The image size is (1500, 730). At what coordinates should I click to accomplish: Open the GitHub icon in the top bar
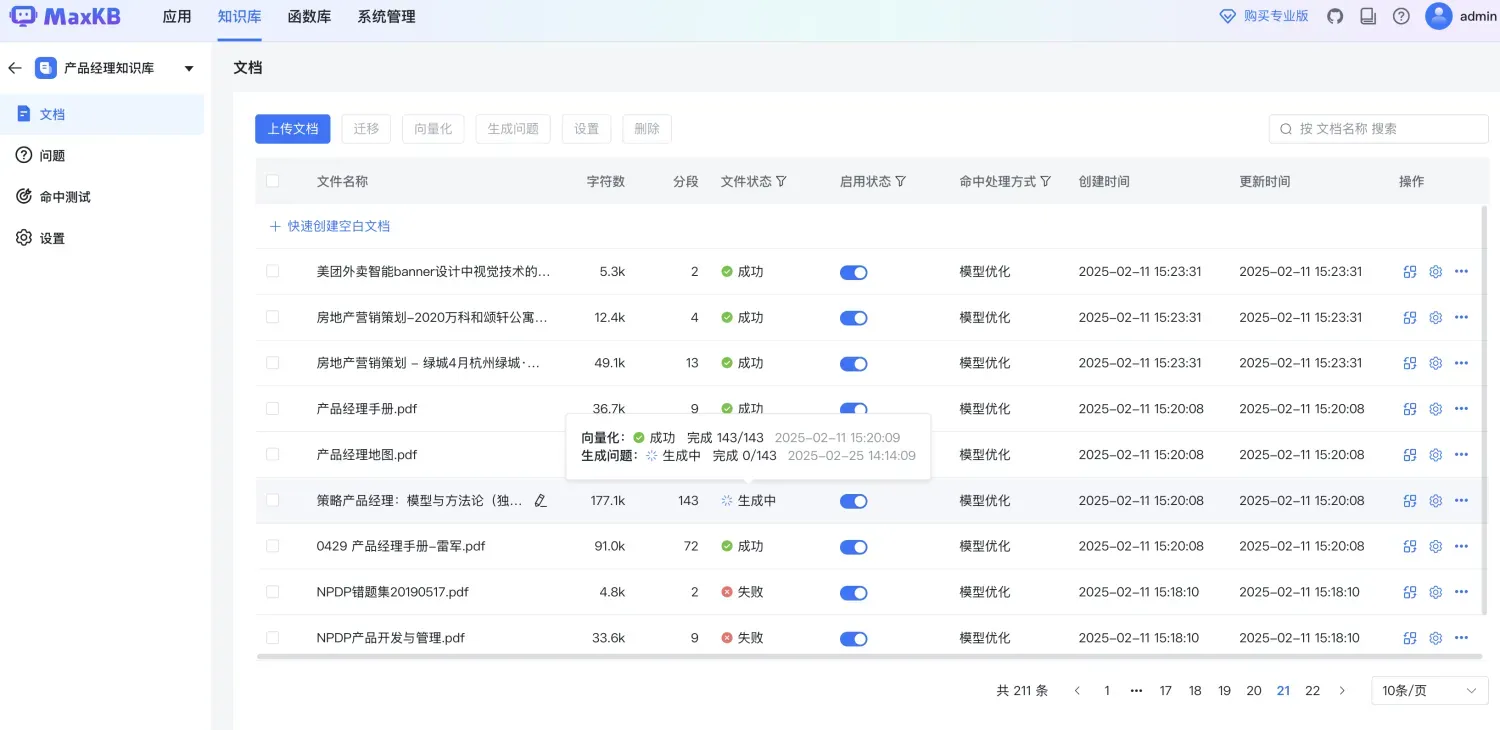(1334, 16)
